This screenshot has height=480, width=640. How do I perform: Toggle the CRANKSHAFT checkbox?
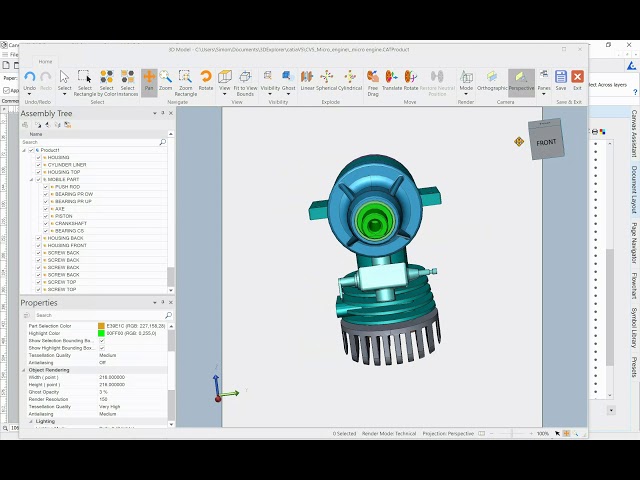point(46,224)
